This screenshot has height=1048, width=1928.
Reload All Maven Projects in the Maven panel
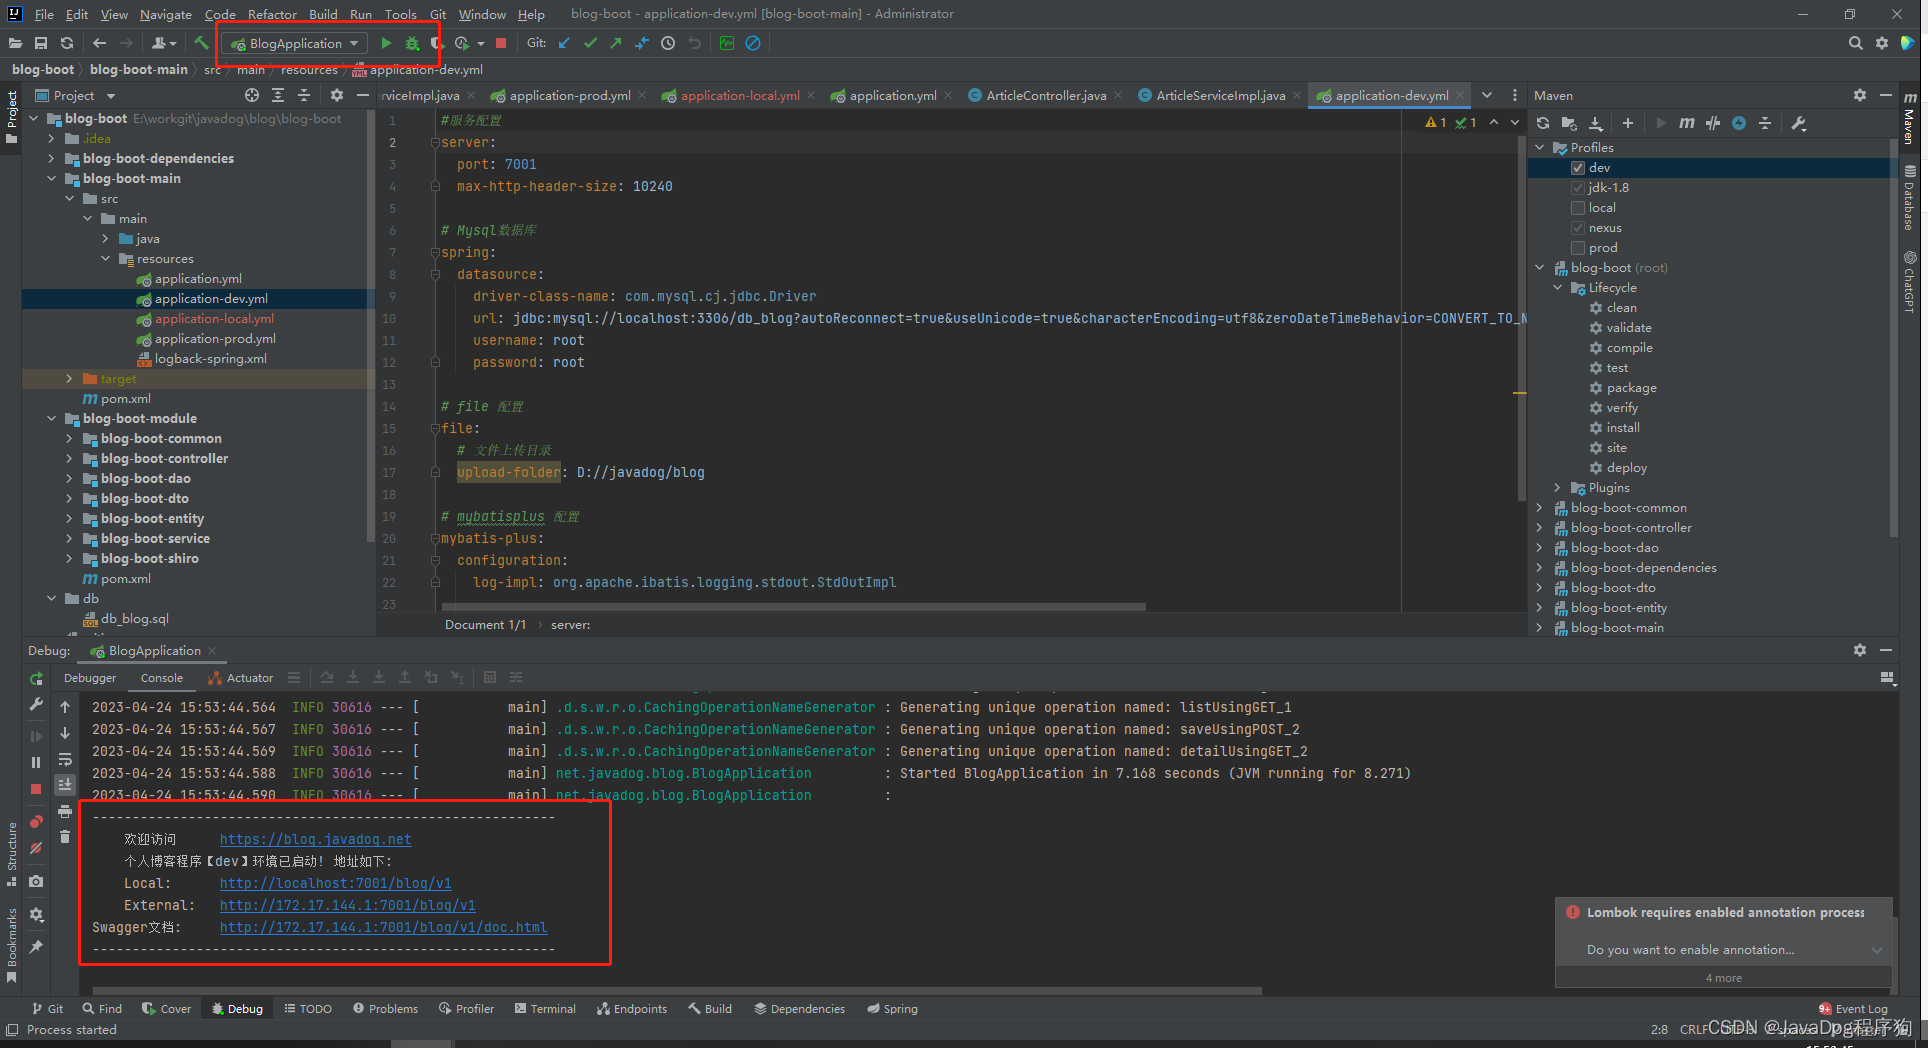[x=1543, y=122]
